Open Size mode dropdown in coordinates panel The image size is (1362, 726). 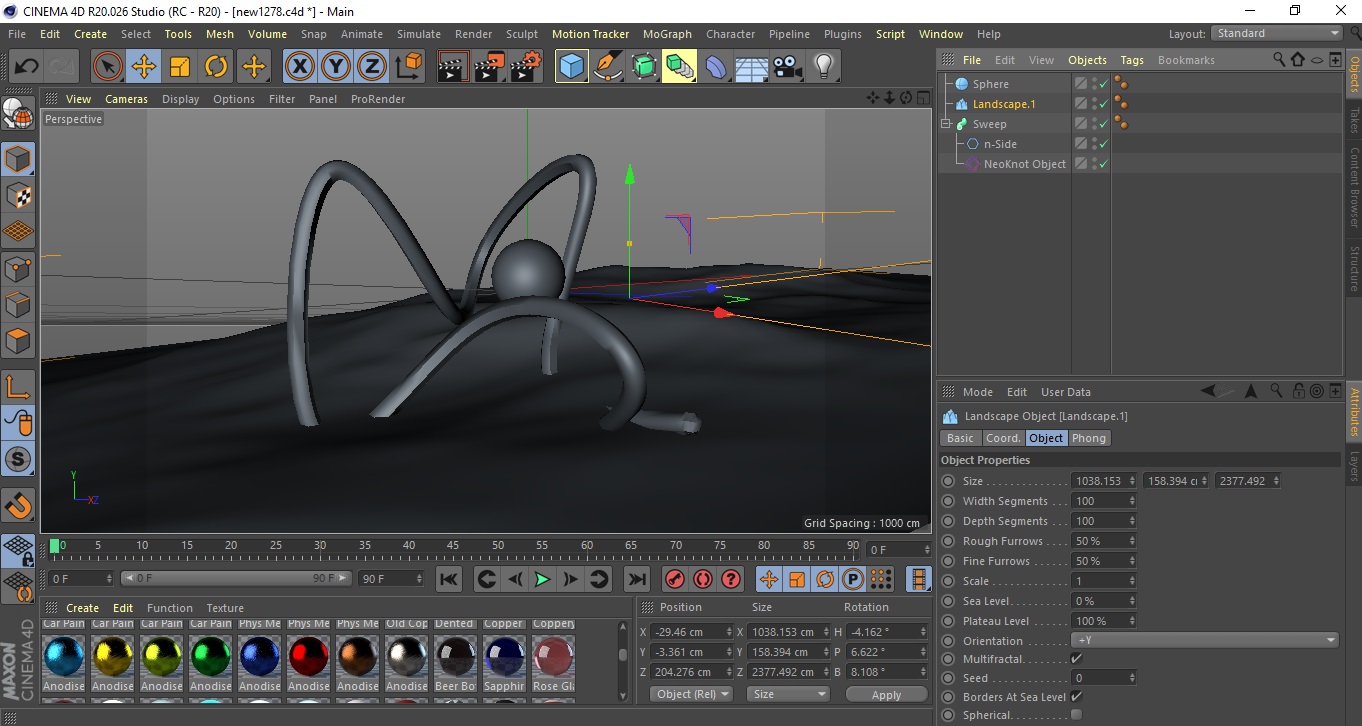(789, 694)
